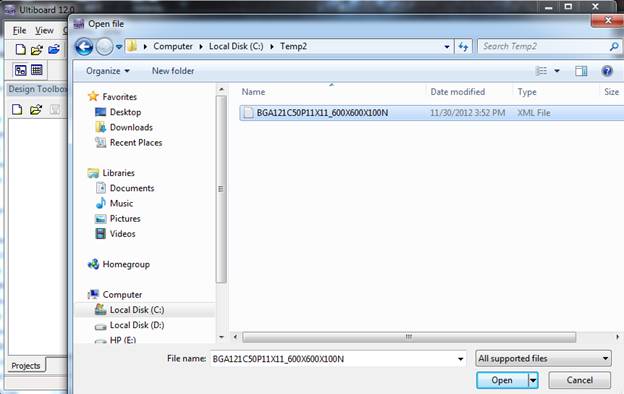Select Homegroup in the navigation pane
624x394 pixels.
126,264
